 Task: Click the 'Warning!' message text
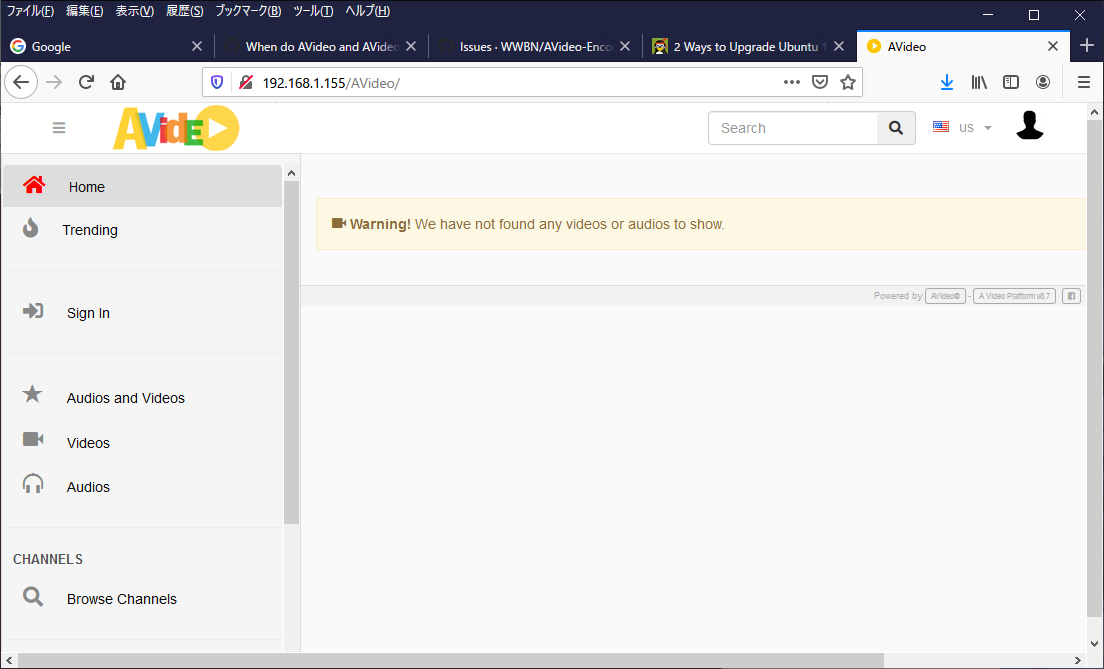click(x=380, y=224)
